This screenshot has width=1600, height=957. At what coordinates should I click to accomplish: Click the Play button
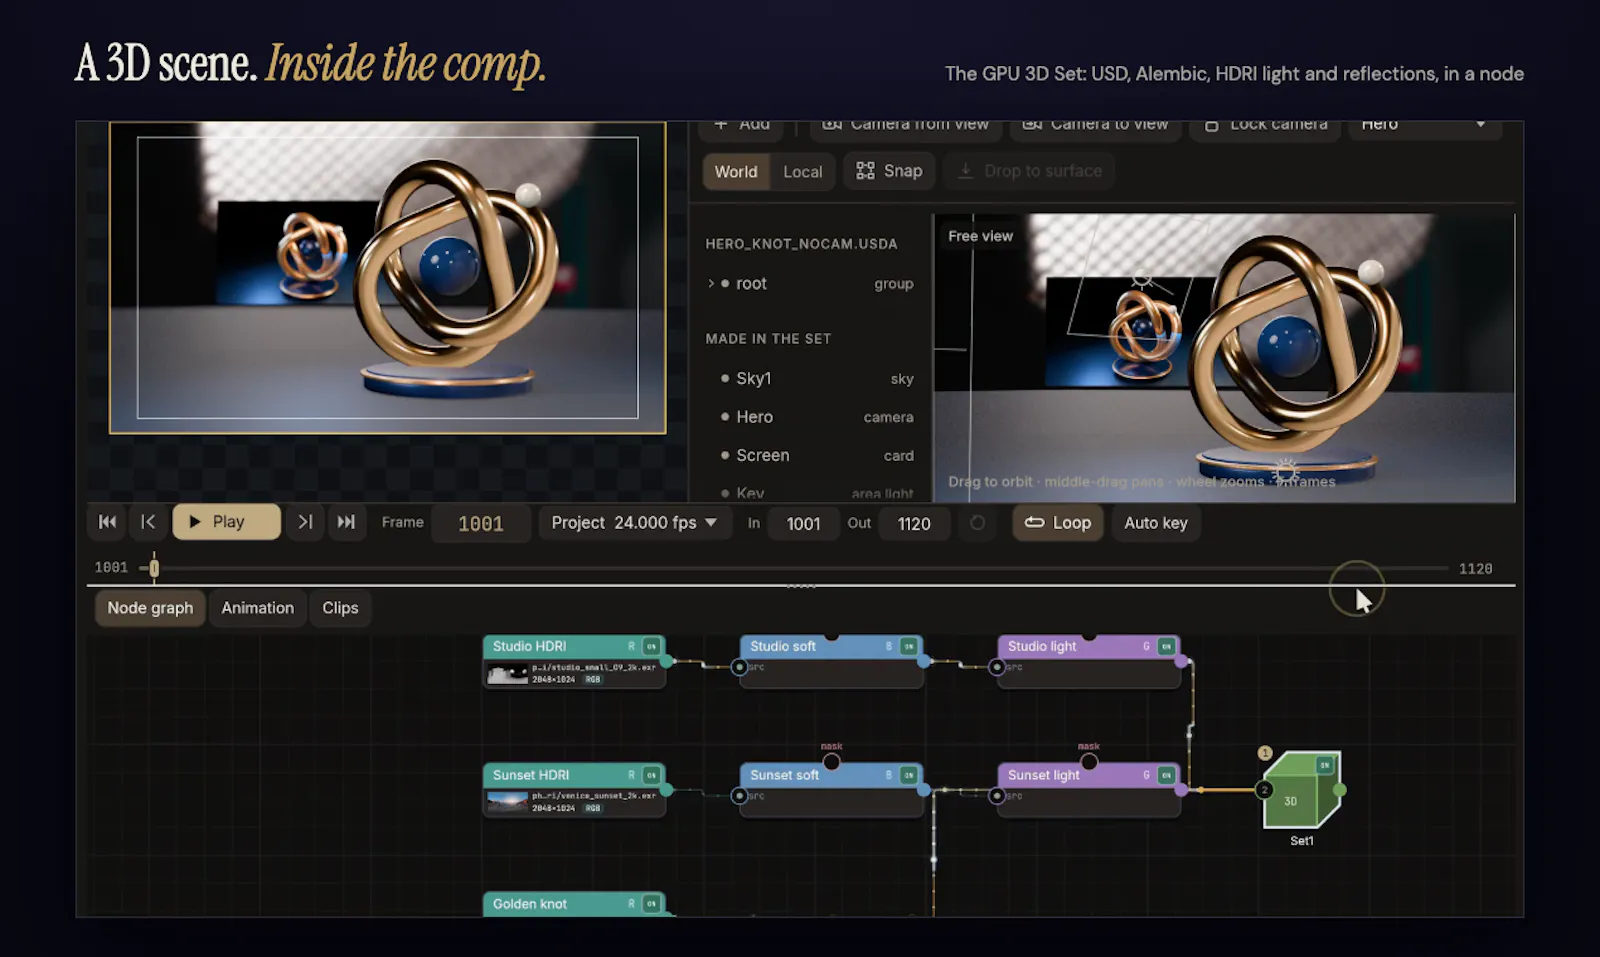tap(226, 522)
